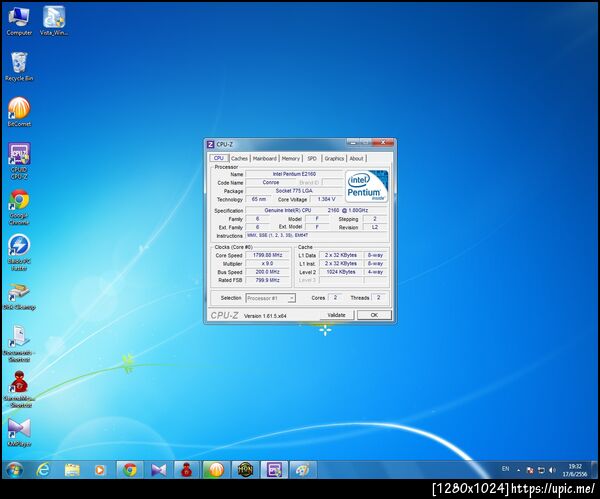
Task: Select the red ninja taskbar icon
Action: point(187,470)
